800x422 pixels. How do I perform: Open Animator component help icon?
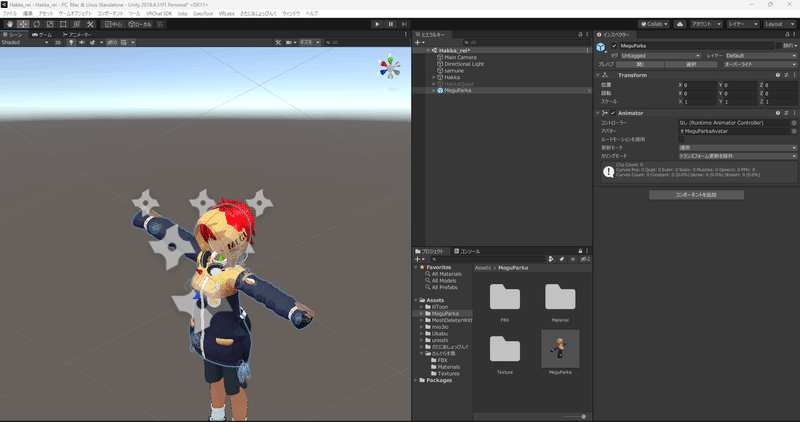(x=778, y=113)
